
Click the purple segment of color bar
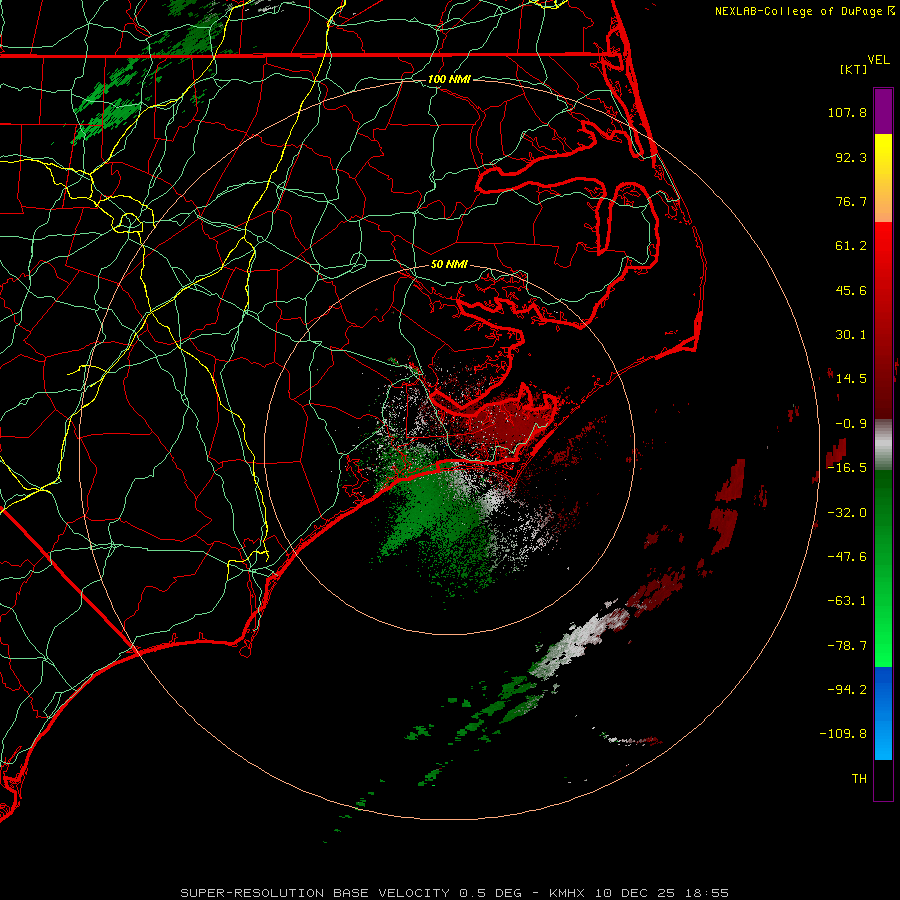883,111
